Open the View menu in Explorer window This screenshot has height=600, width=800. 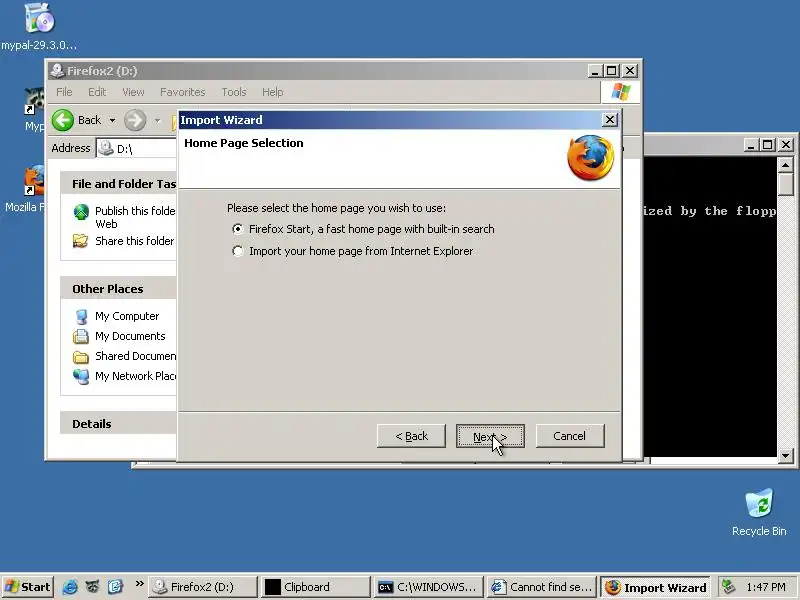click(x=133, y=92)
